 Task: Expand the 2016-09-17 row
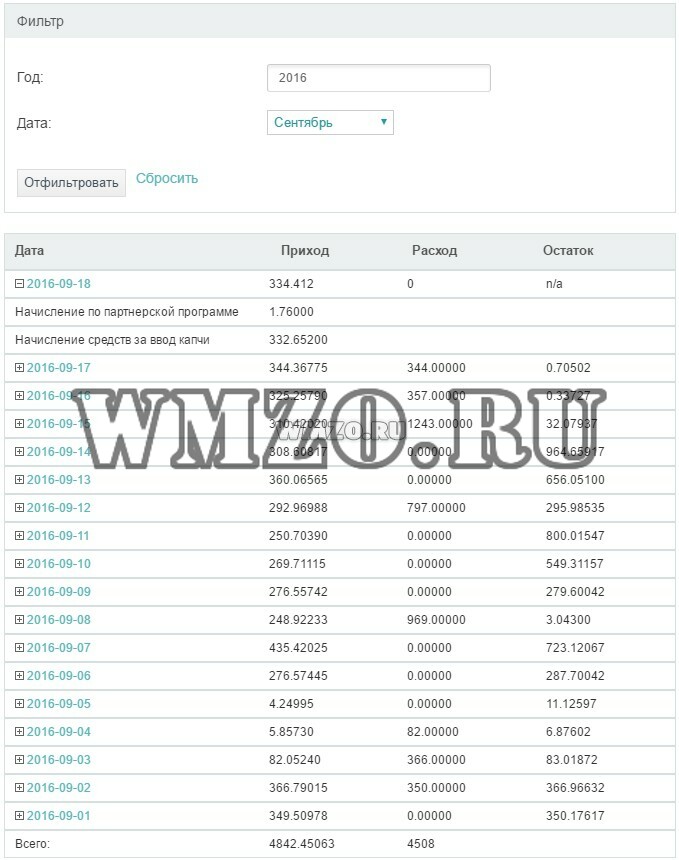(19, 367)
